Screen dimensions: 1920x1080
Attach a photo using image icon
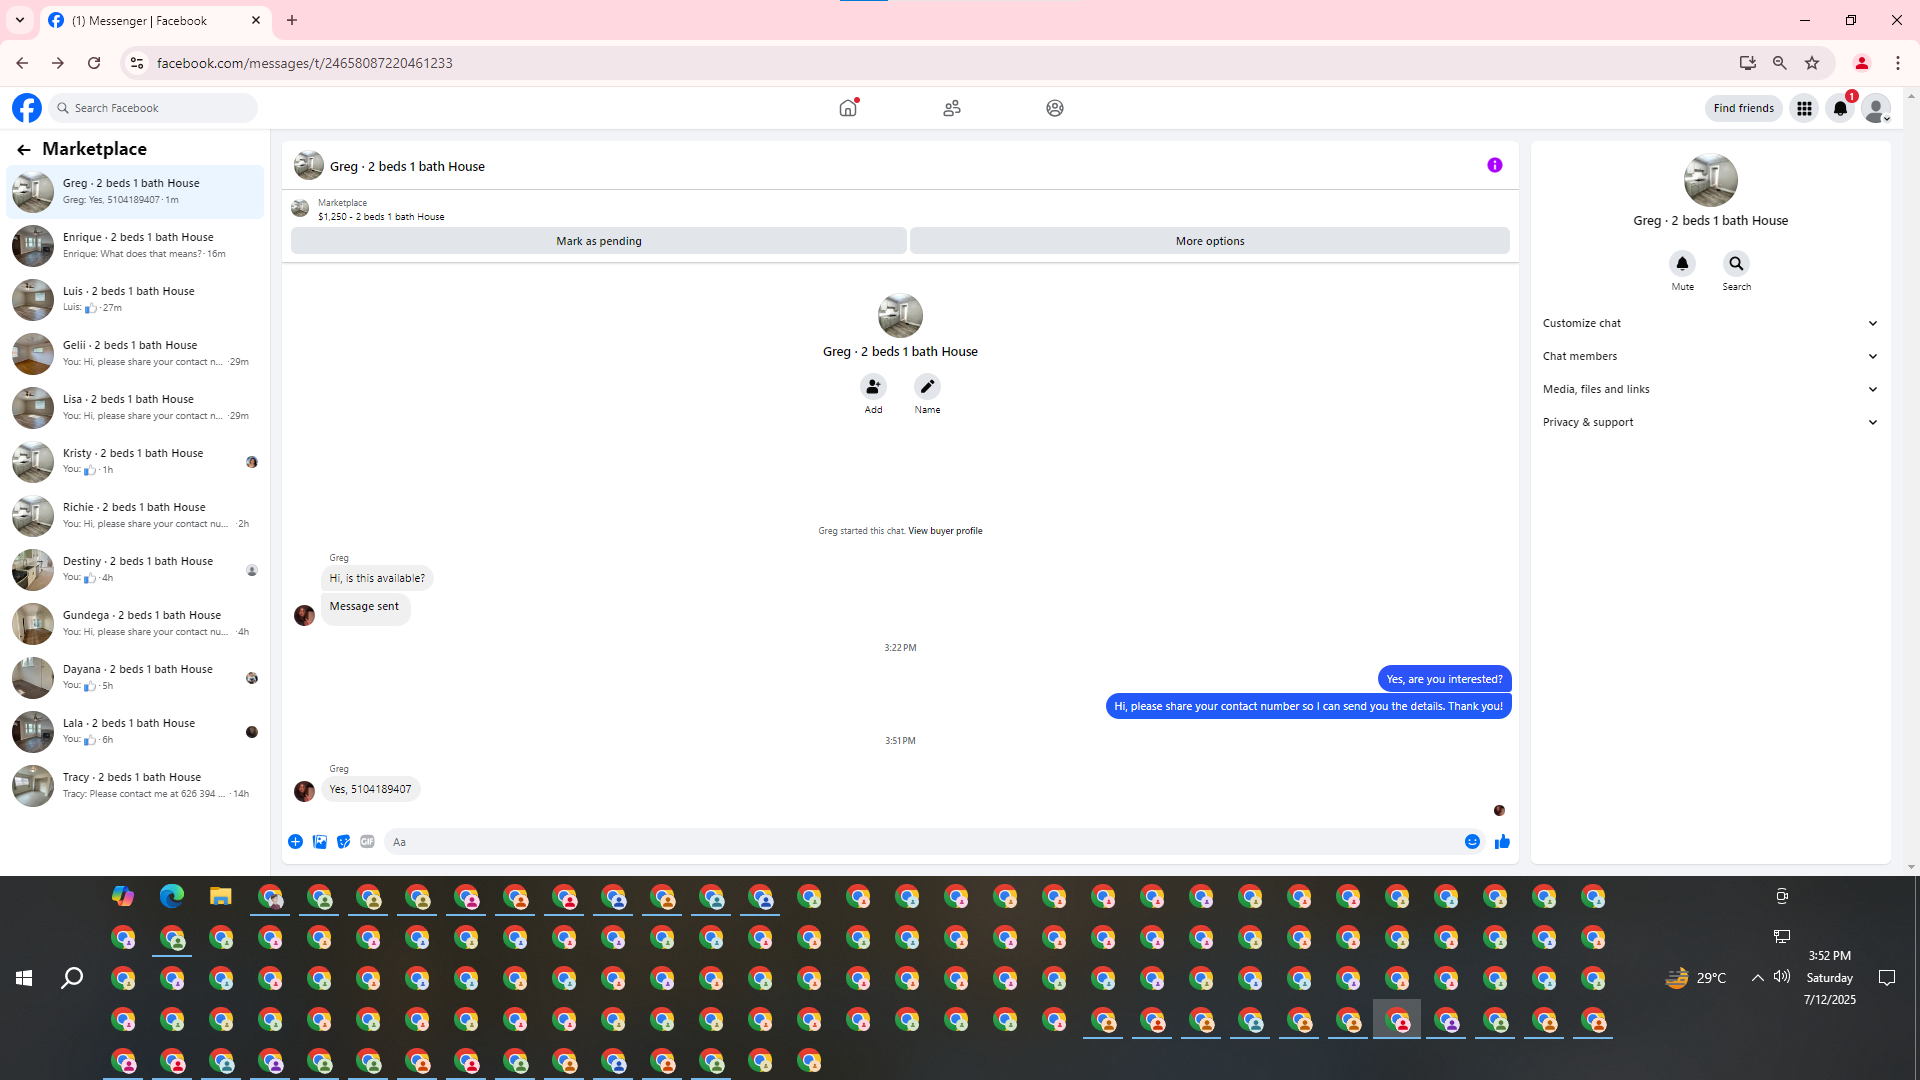[x=319, y=842]
